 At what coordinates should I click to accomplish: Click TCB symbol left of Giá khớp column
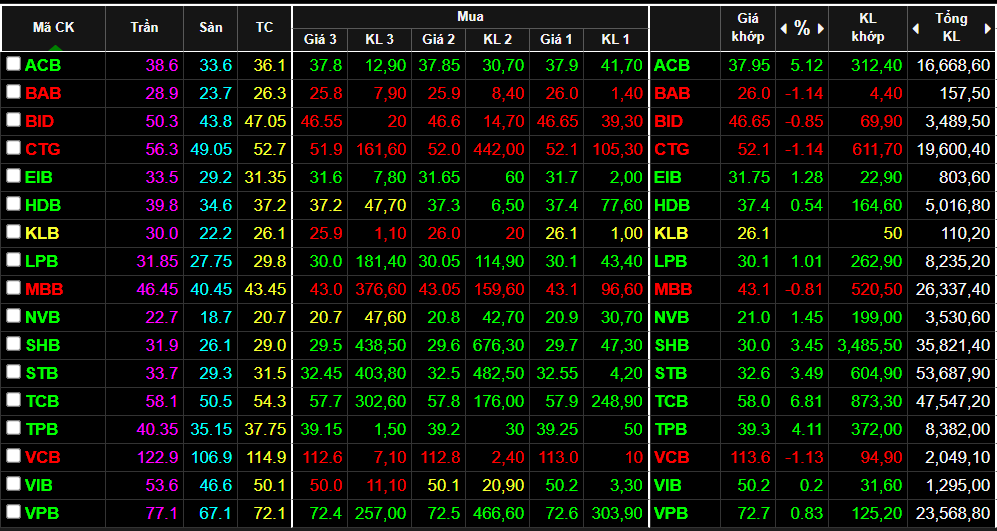[672, 401]
